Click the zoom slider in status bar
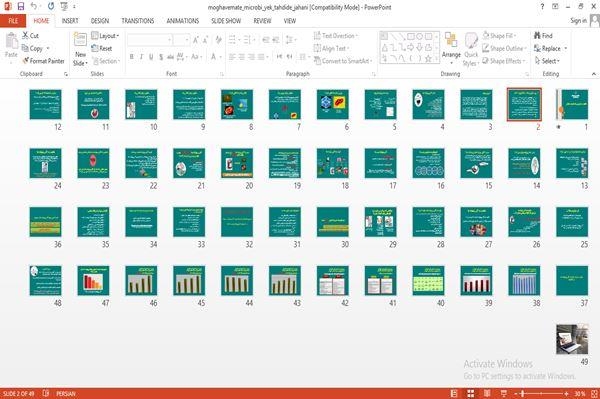 pos(541,393)
